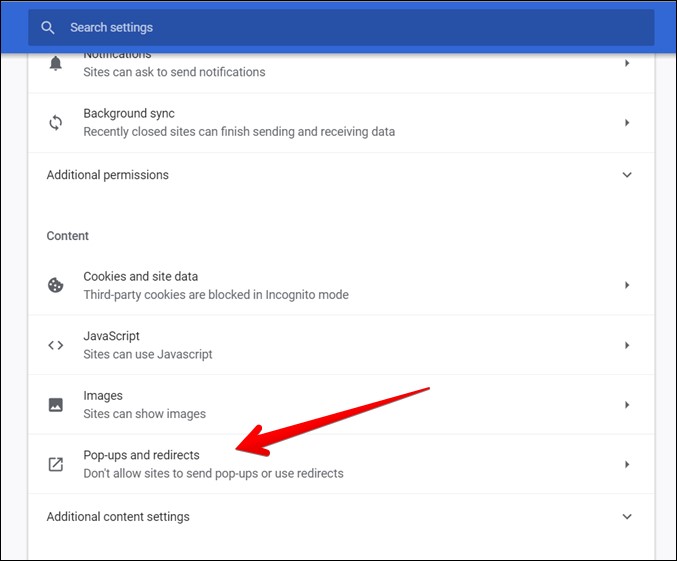677x561 pixels.
Task: Open the Background sync row title
Action: coord(129,114)
